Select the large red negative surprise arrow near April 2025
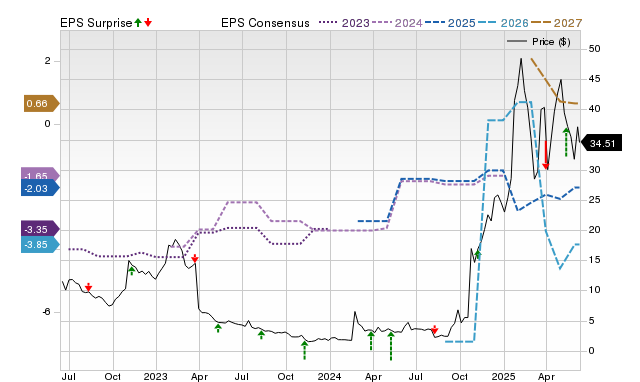 [546, 155]
